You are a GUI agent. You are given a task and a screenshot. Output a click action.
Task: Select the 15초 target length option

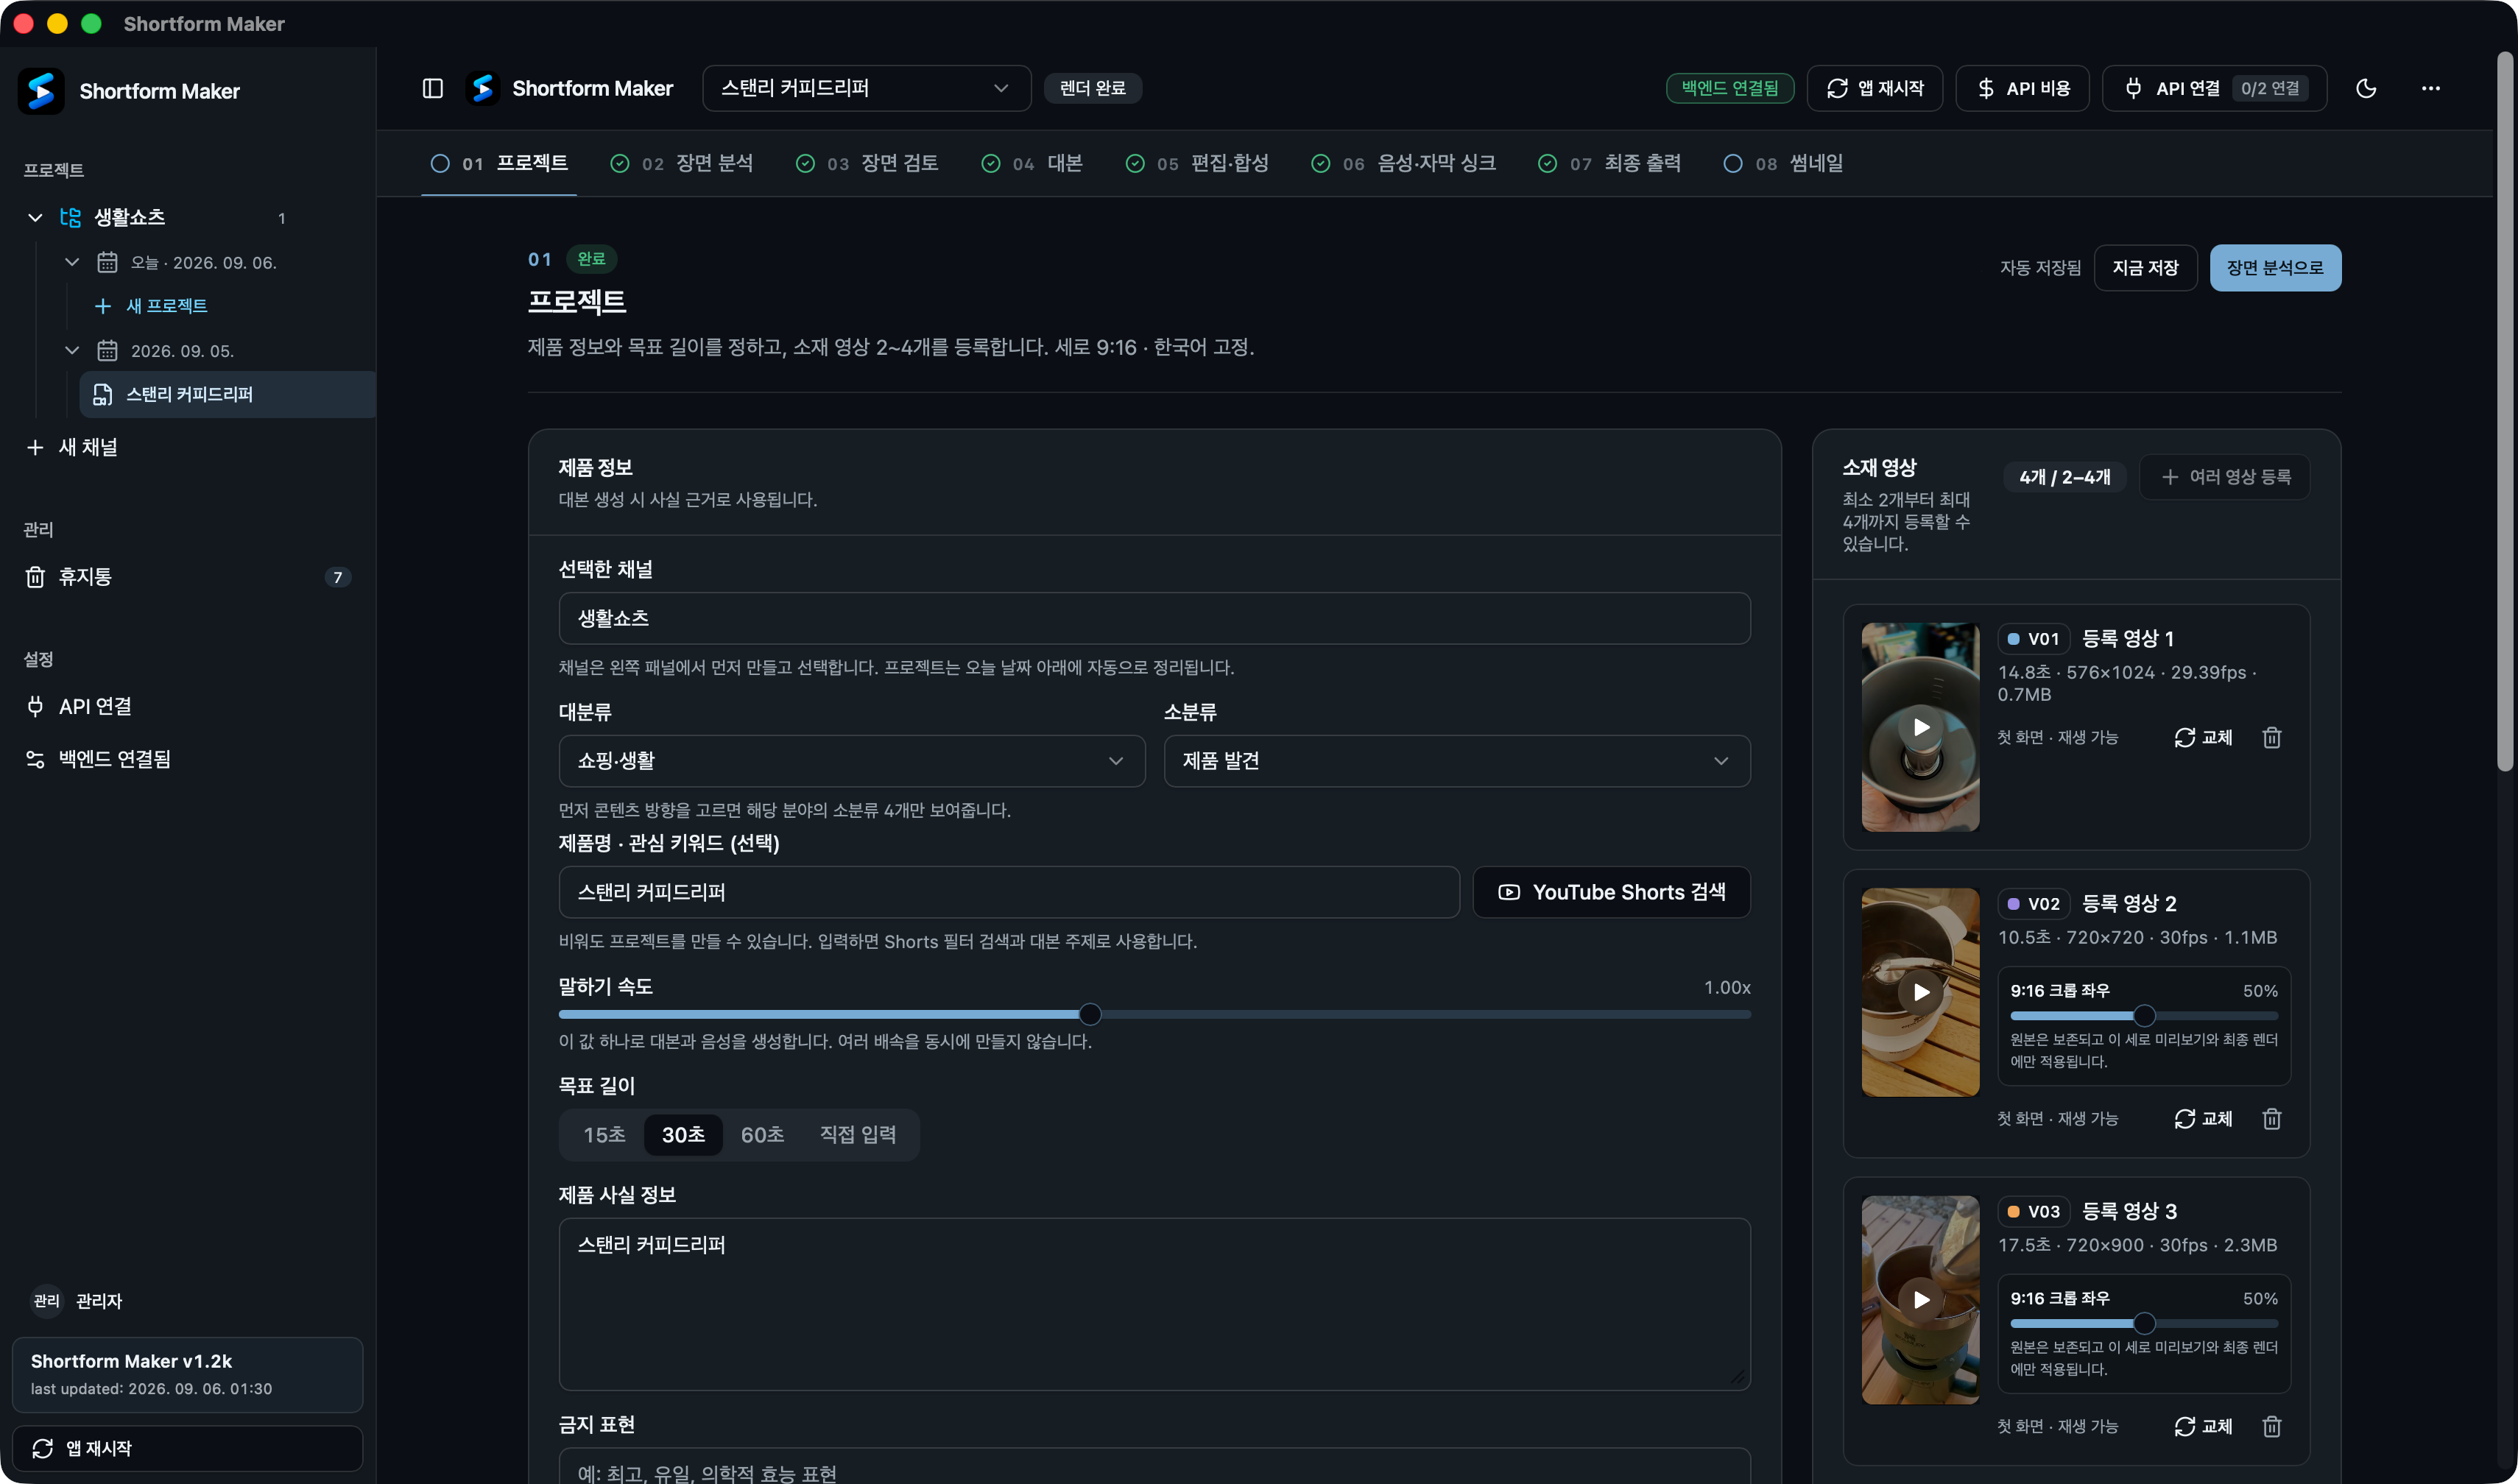tap(604, 1134)
